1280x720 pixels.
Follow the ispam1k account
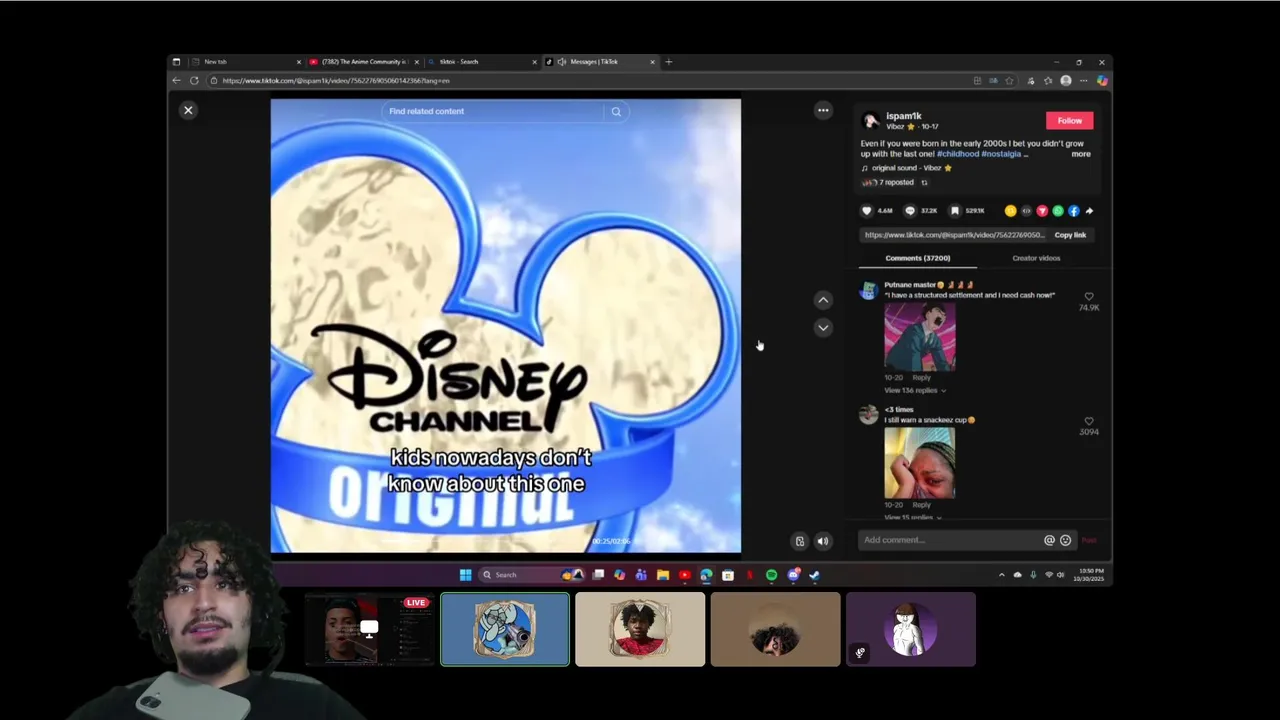pos(1069,120)
